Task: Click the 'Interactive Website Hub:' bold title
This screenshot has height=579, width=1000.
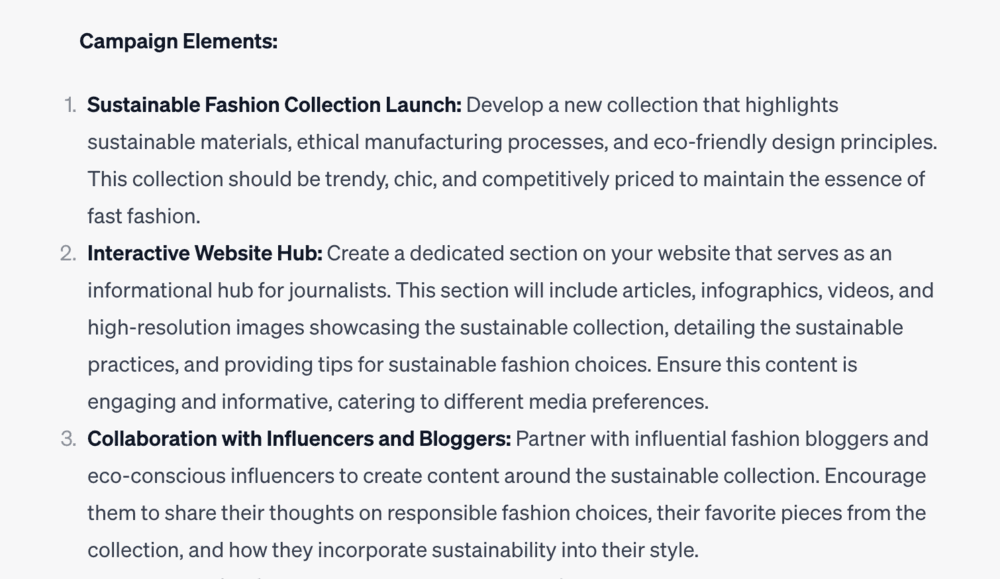Action: pyautogui.click(x=205, y=253)
